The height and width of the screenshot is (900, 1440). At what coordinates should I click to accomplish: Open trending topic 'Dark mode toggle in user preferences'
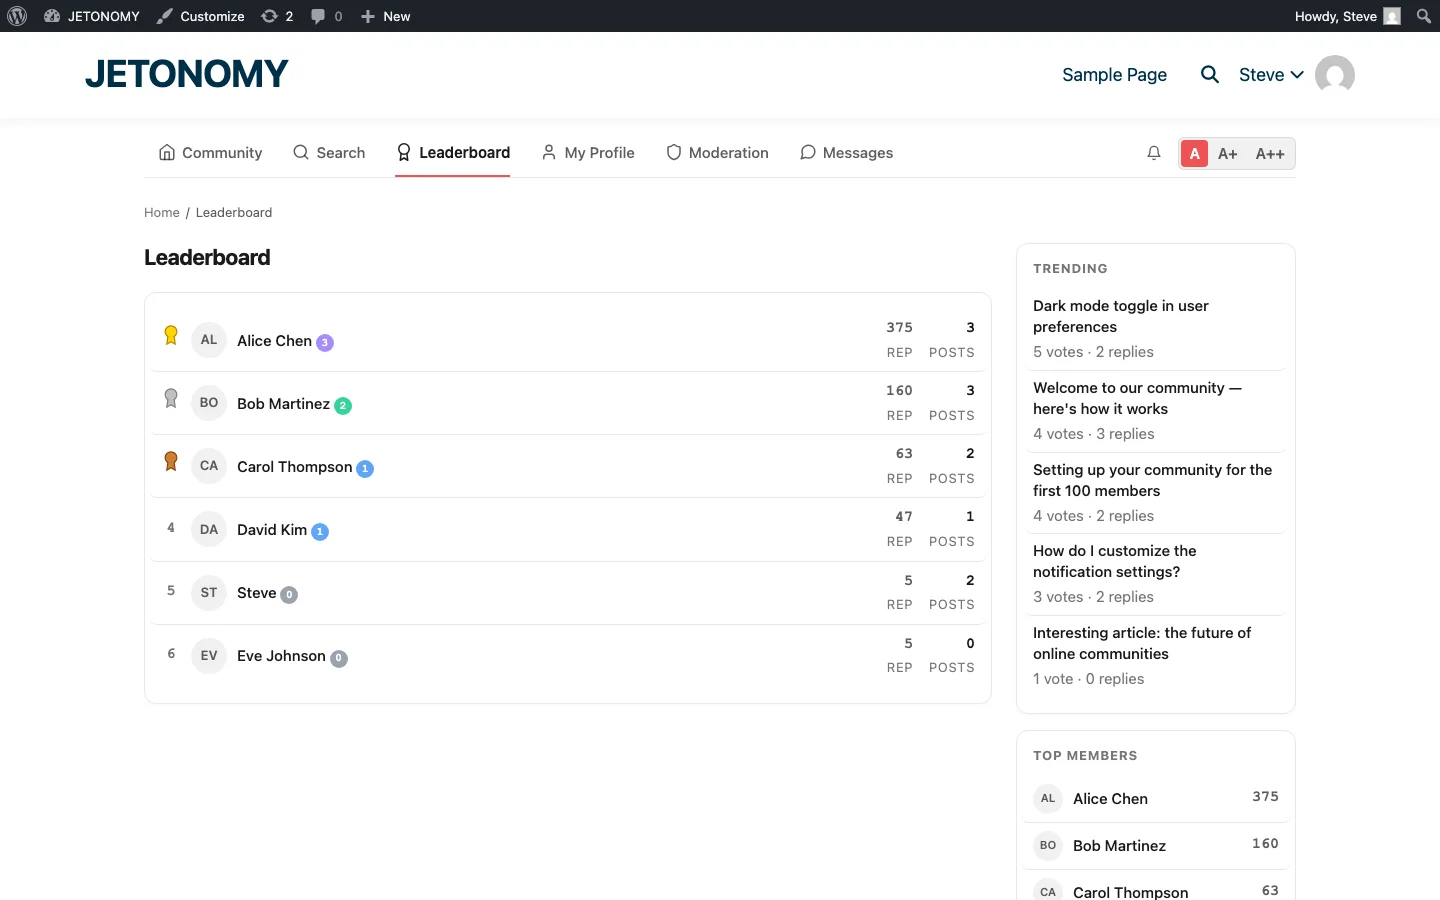click(x=1120, y=316)
